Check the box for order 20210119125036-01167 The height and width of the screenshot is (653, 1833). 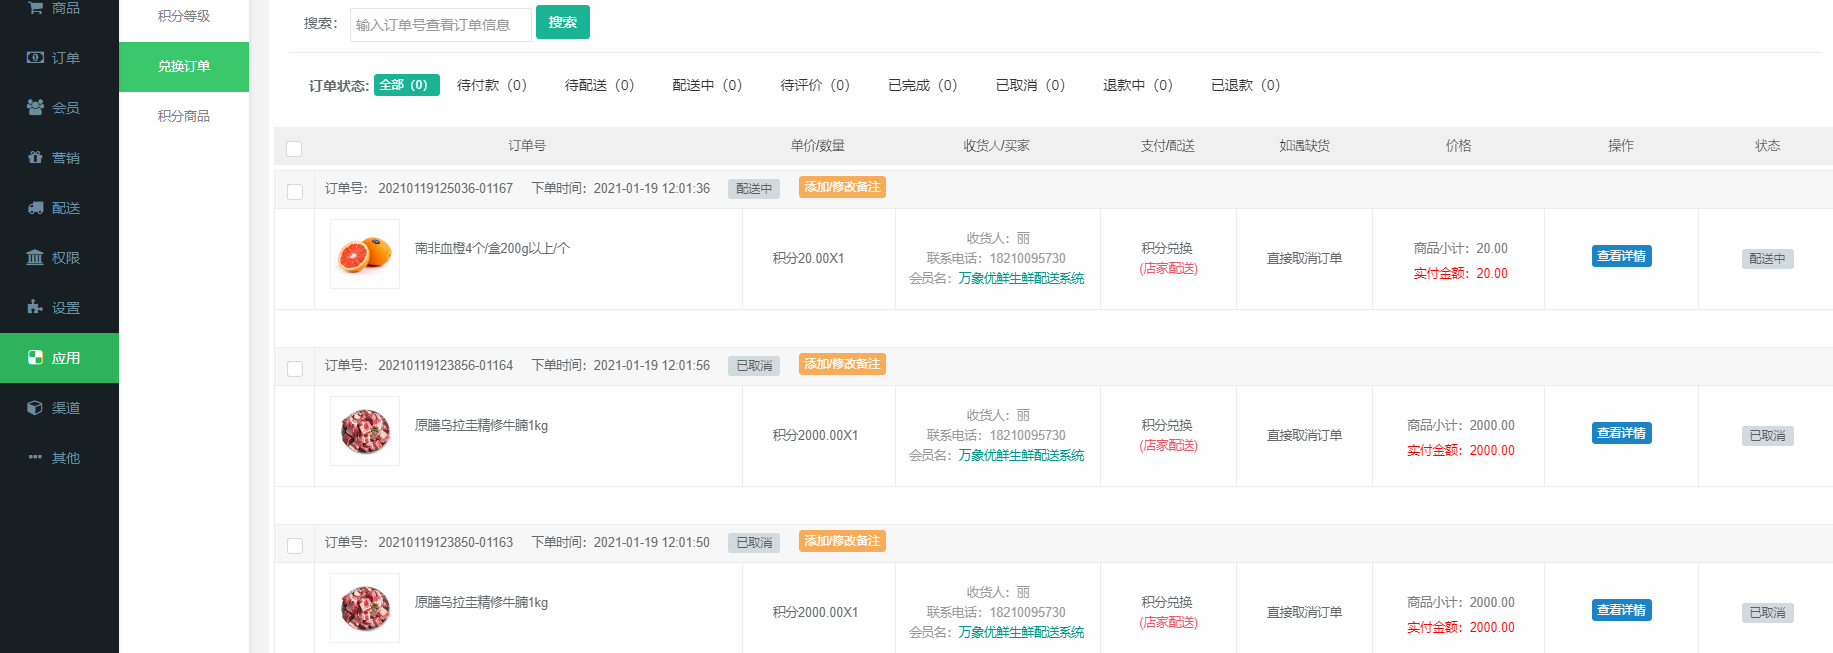pyautogui.click(x=295, y=192)
